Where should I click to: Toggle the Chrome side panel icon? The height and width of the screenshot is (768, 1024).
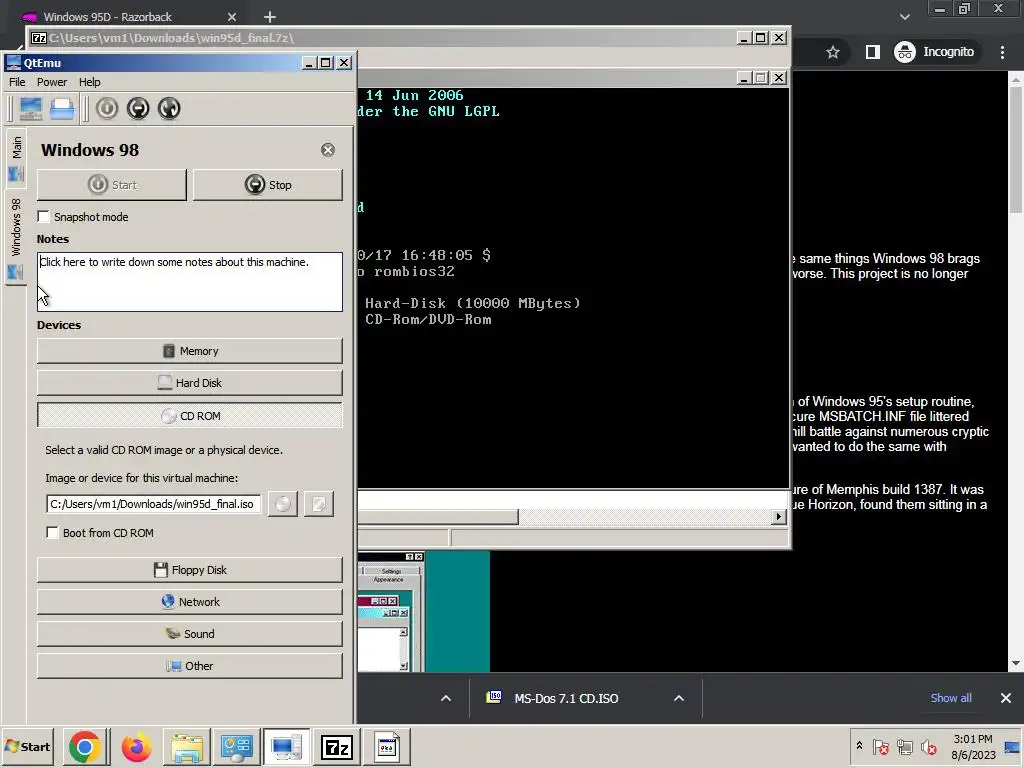pyautogui.click(x=872, y=52)
